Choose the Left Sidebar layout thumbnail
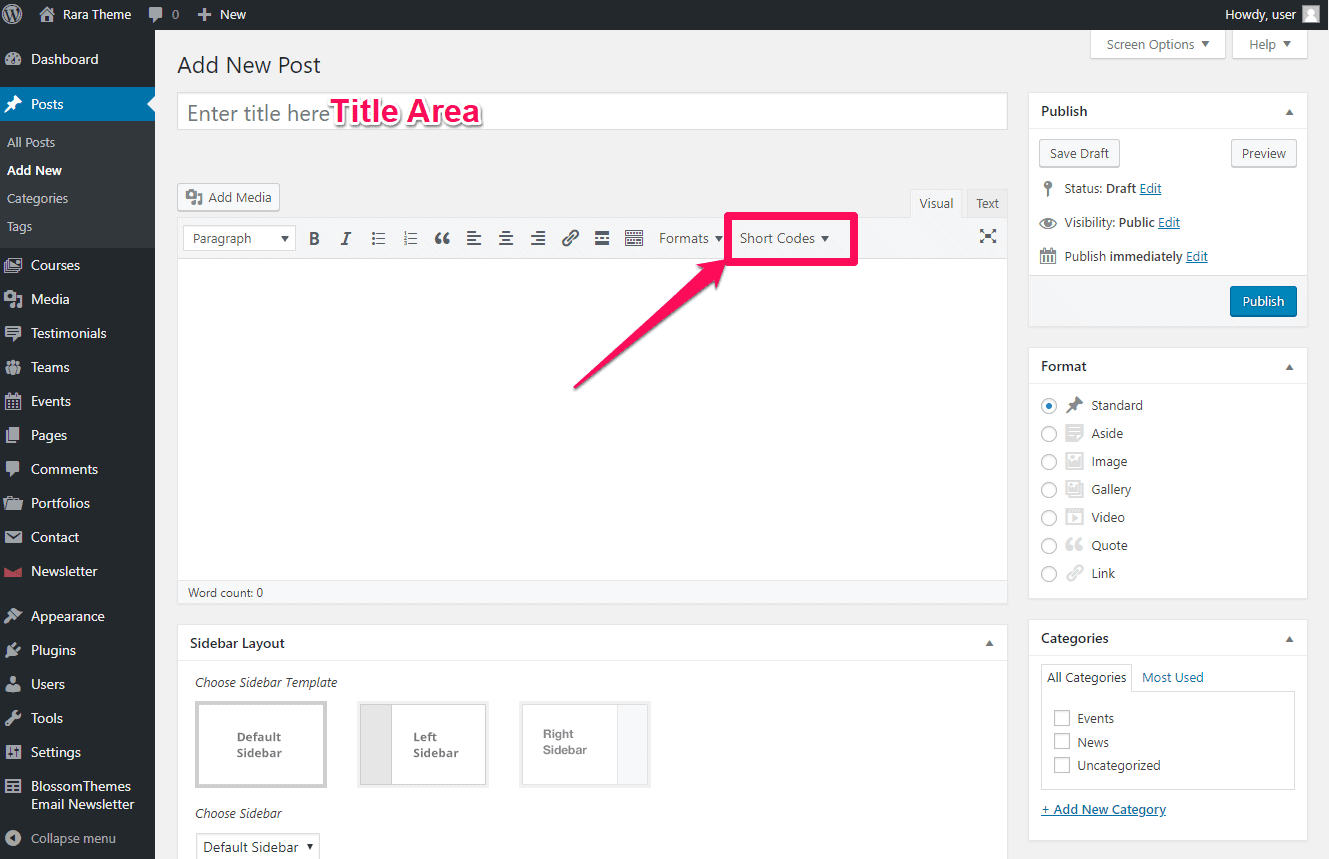The height and width of the screenshot is (859, 1329). 423,744
